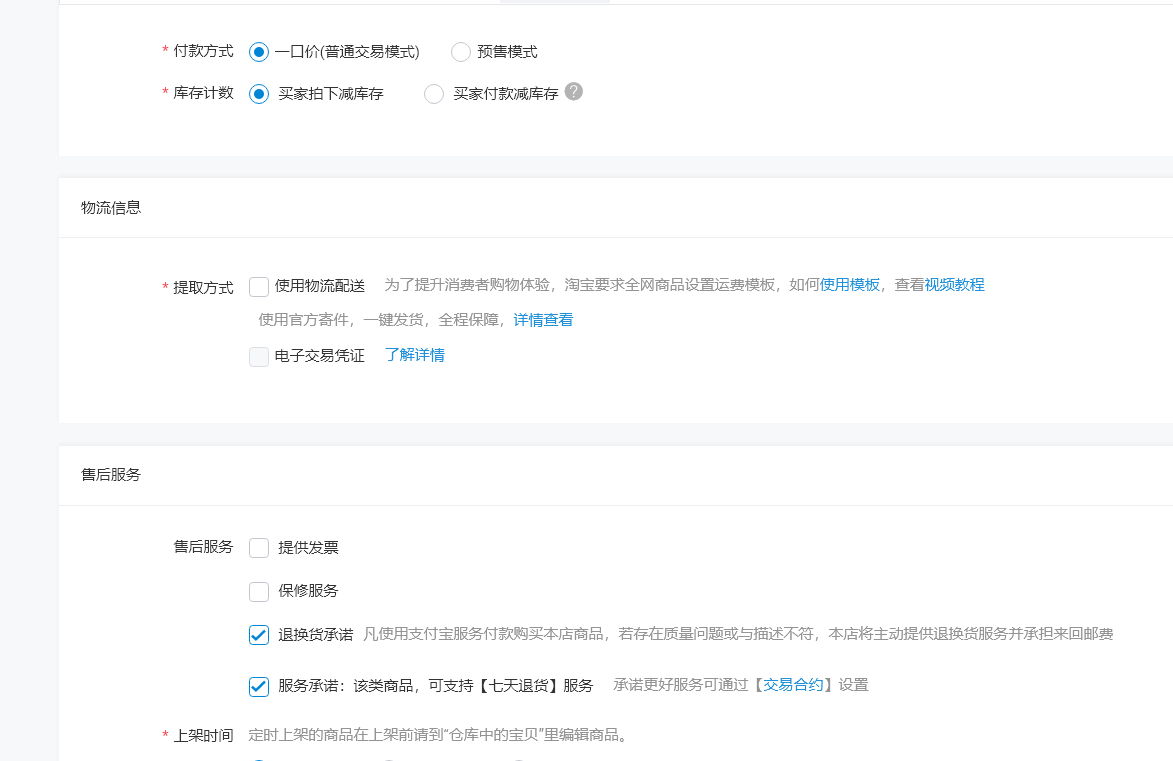This screenshot has height=761, width=1173.
Task: Choose the 预售模式 radio button
Action: pos(461,52)
